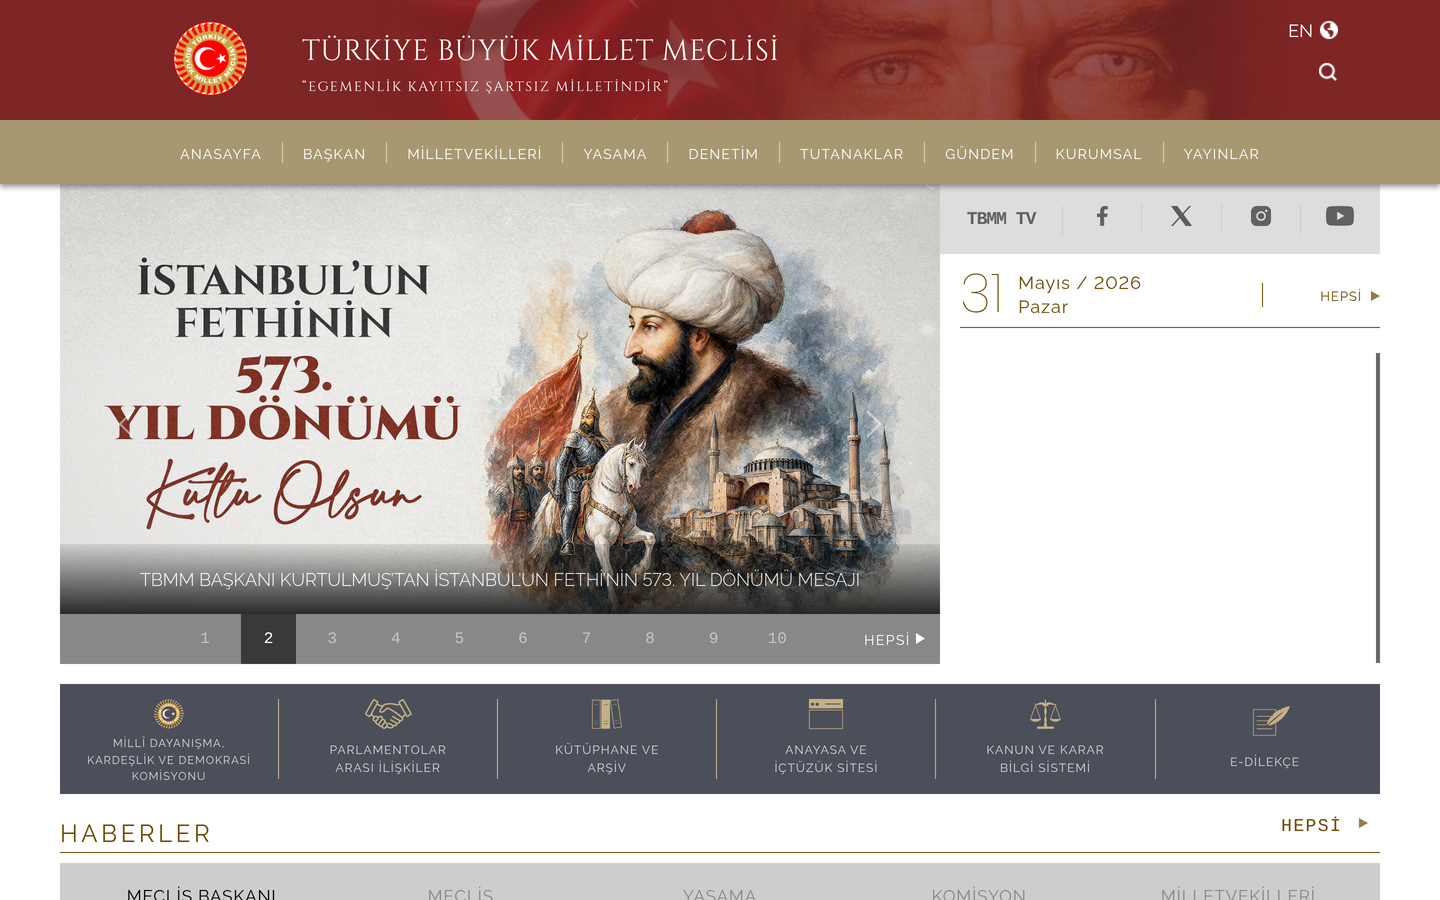Screen dimensions: 1440x900
Task: Click the Mayıs / 2026 date text
Action: (x=1079, y=283)
